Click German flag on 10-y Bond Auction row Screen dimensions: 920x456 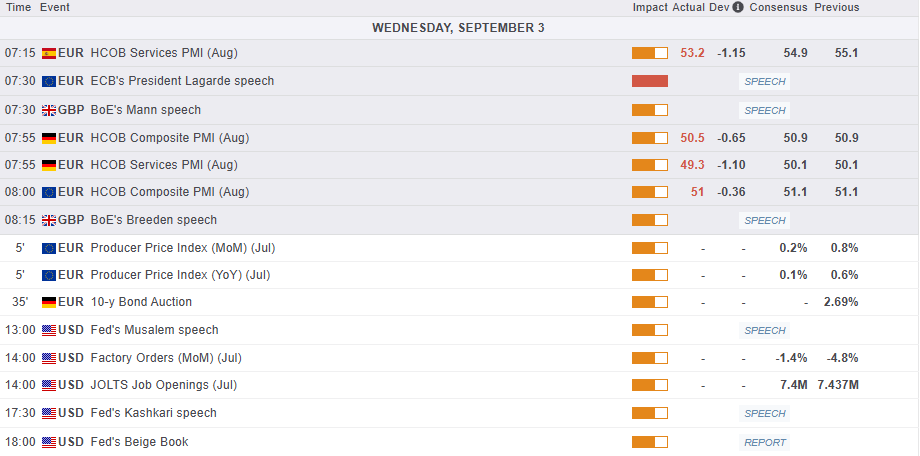48,302
